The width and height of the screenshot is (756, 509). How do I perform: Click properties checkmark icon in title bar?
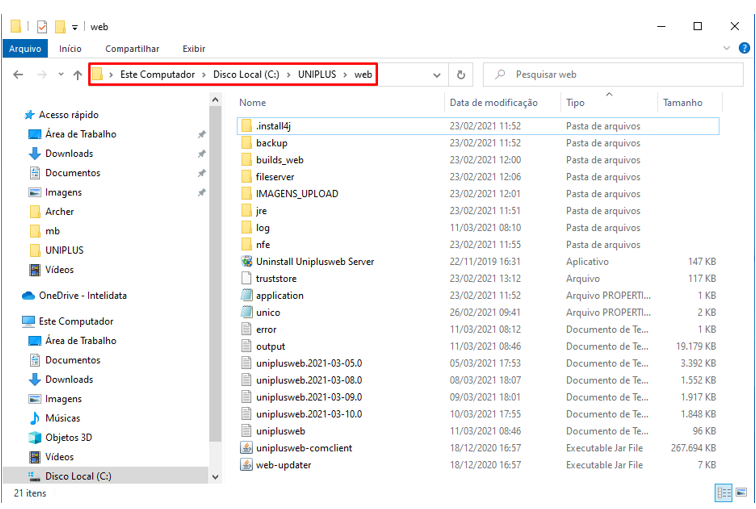[42, 27]
